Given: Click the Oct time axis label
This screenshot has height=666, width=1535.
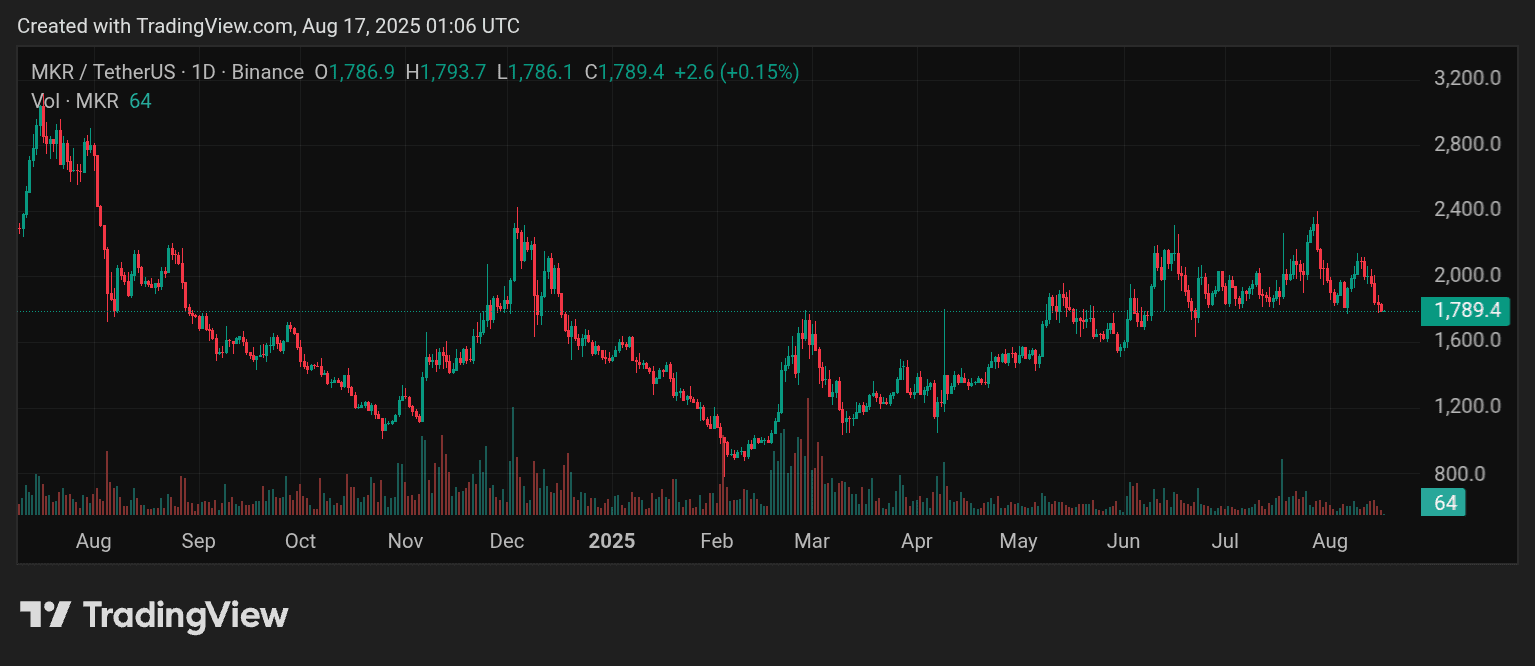Looking at the screenshot, I should [300, 542].
